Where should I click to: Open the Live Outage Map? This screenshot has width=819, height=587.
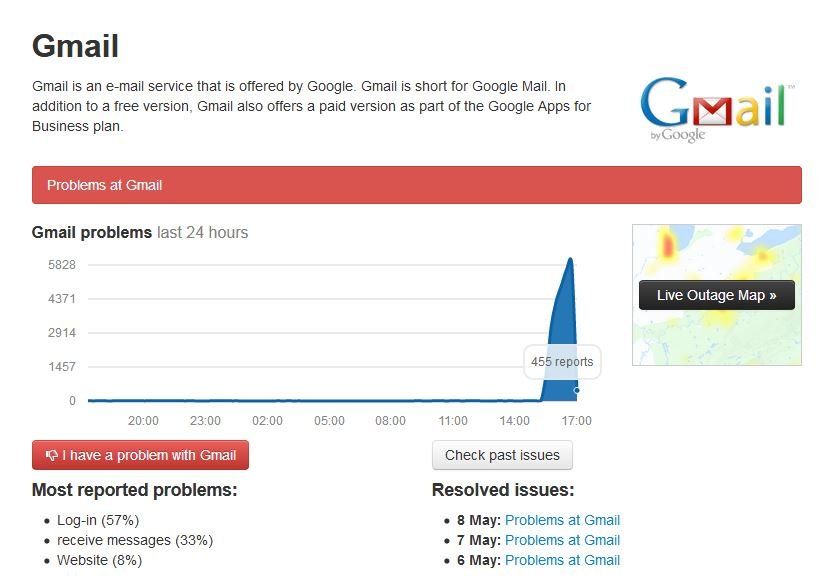pyautogui.click(x=717, y=295)
